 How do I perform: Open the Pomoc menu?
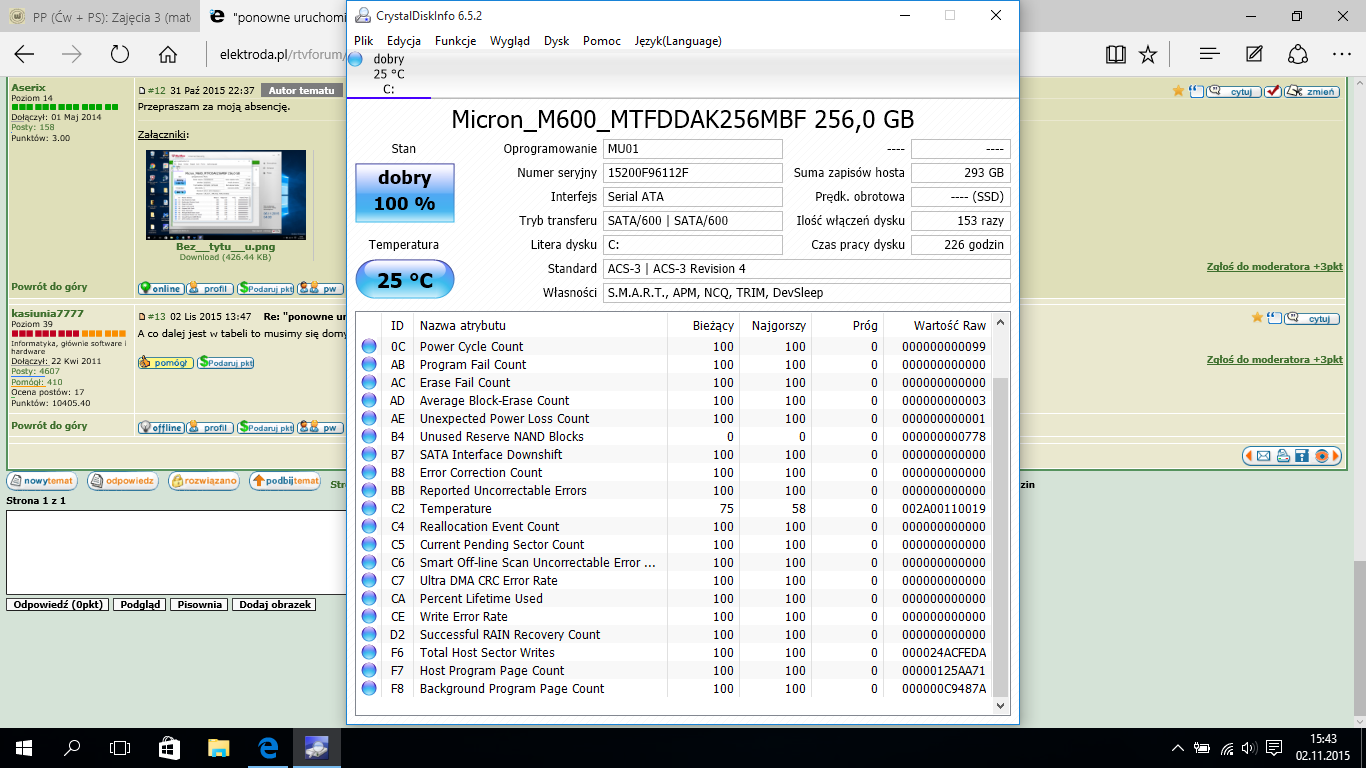click(x=602, y=41)
